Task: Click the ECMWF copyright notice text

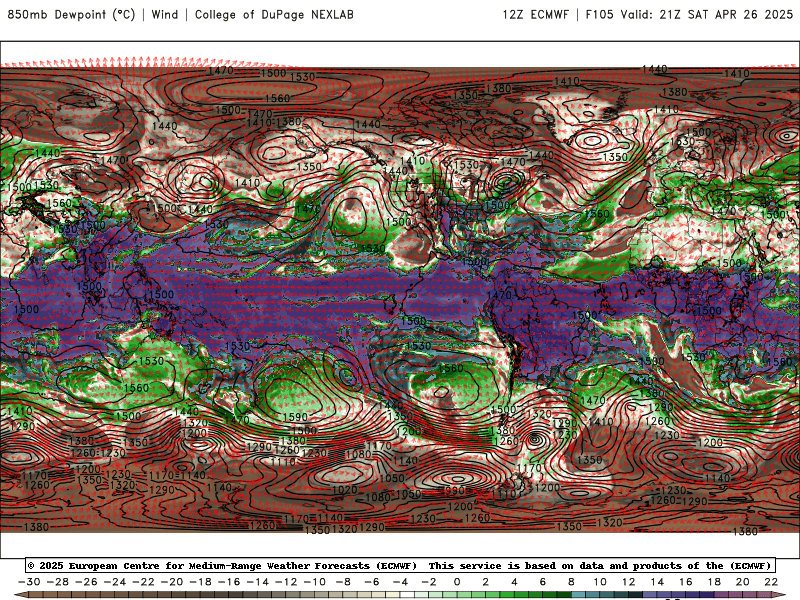Action: coord(401,565)
